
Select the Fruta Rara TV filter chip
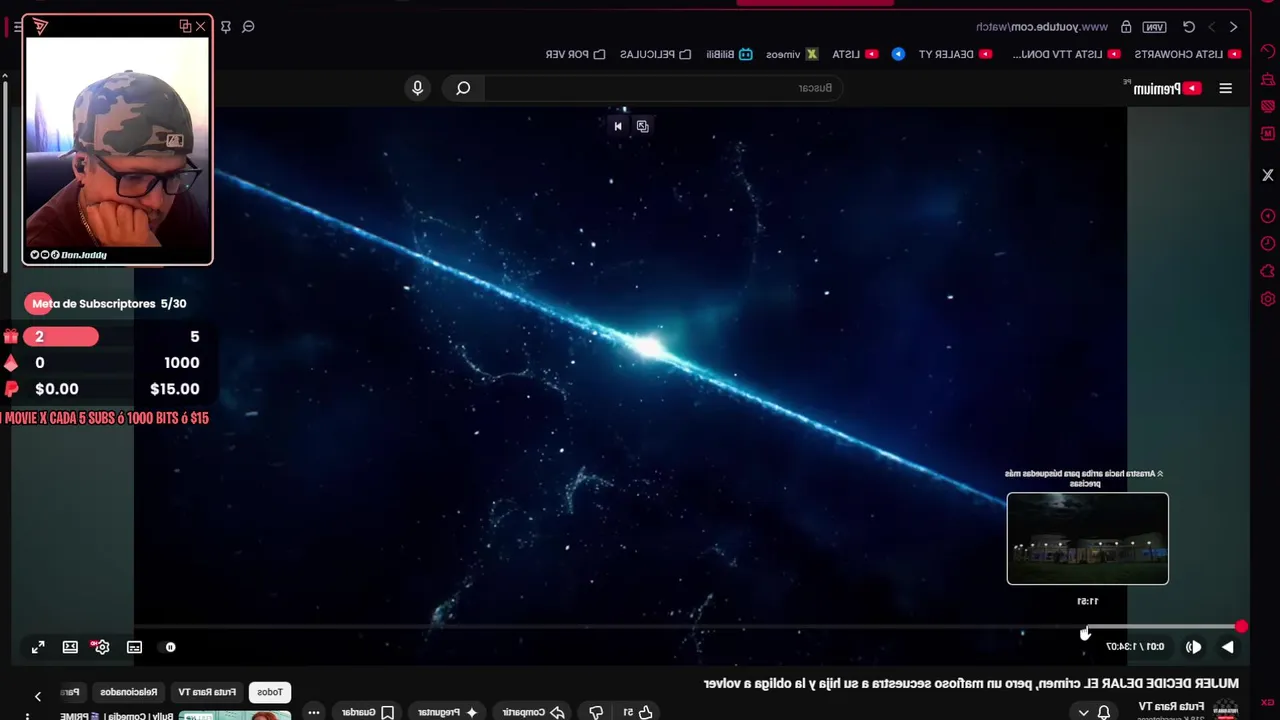(x=207, y=692)
